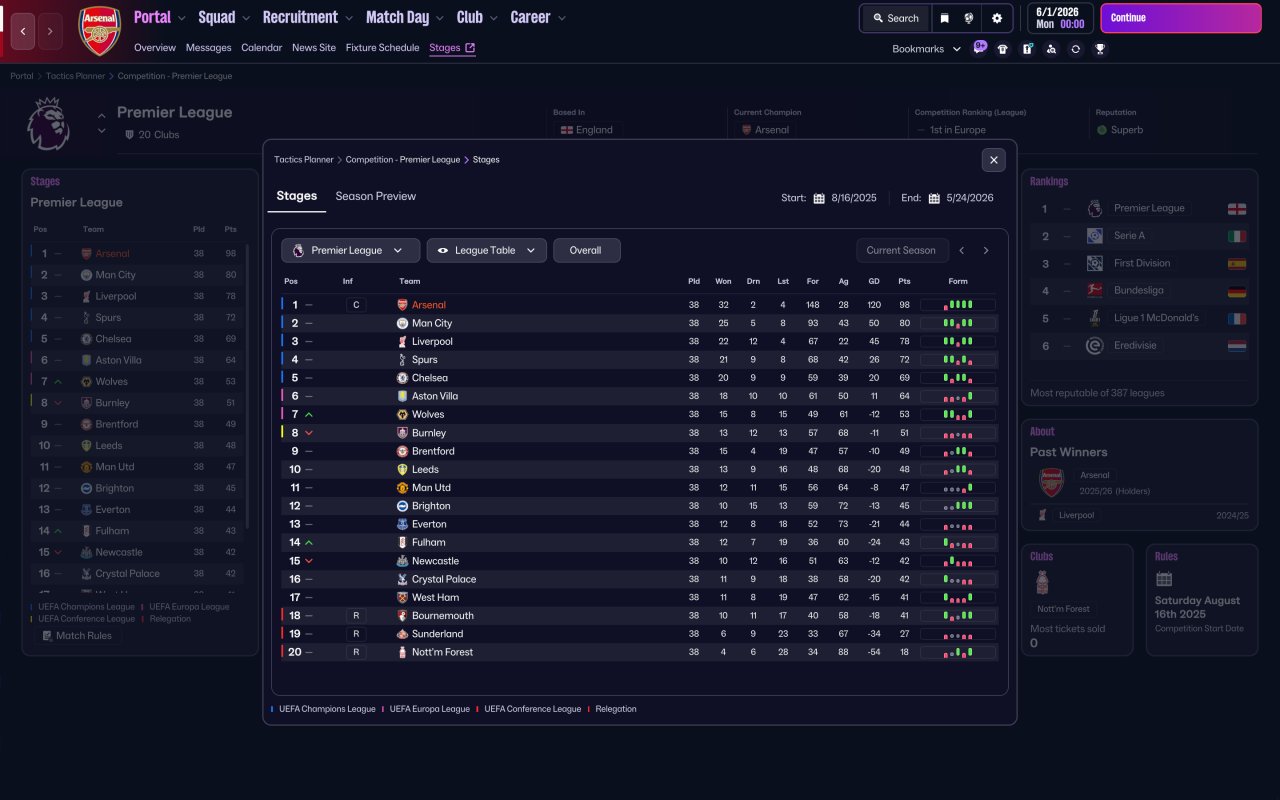The width and height of the screenshot is (1280, 800).
Task: Click the Bundesliga logo in Rankings
Action: pos(1095,290)
